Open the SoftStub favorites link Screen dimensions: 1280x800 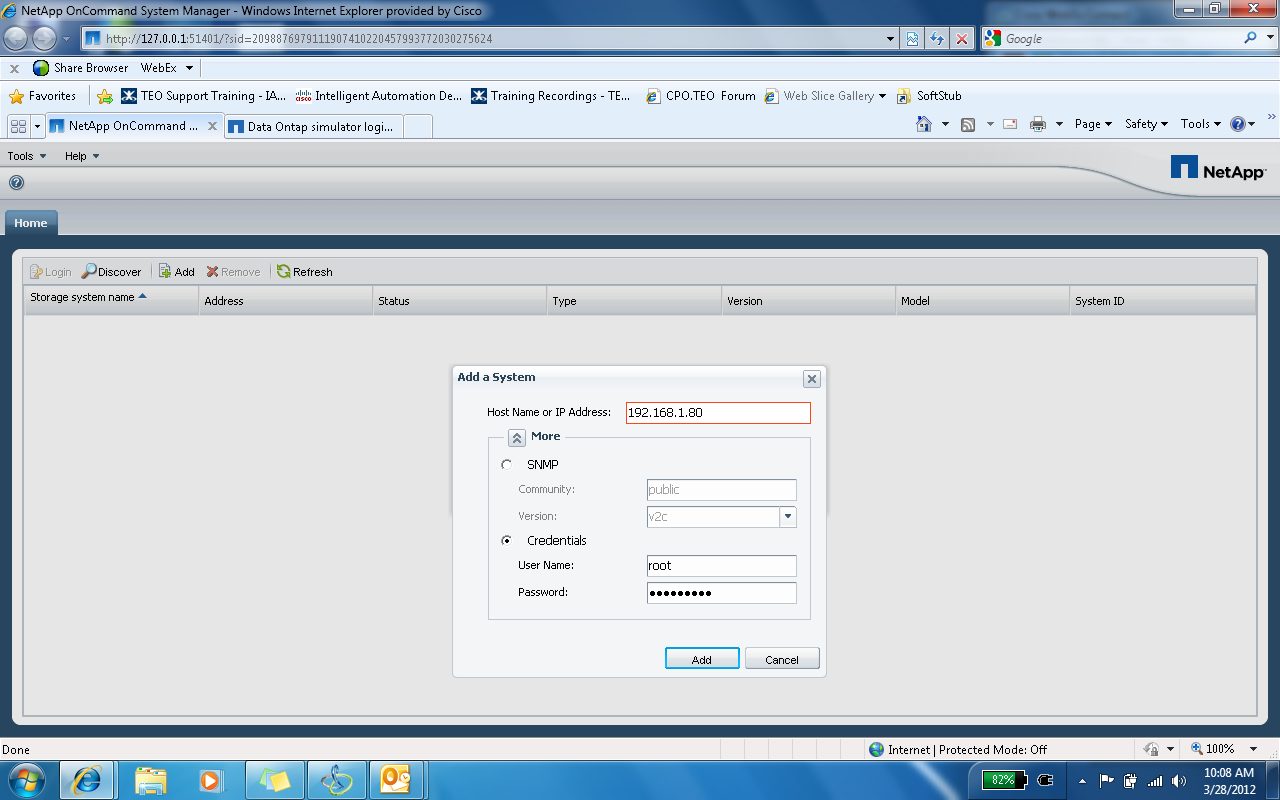coord(929,96)
